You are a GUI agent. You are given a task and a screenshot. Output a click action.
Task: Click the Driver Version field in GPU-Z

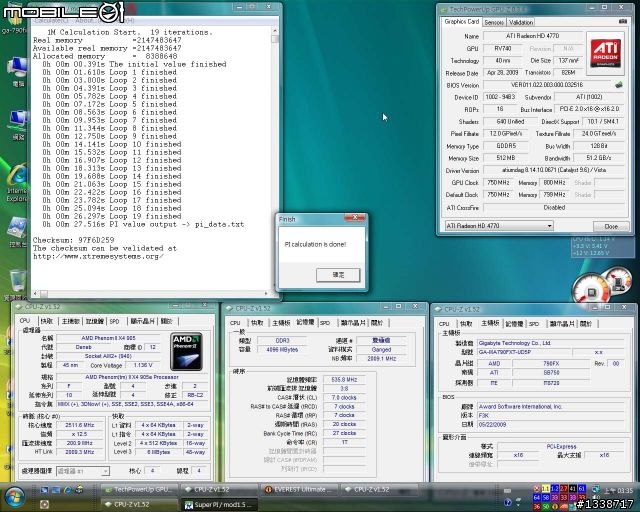[554, 170]
